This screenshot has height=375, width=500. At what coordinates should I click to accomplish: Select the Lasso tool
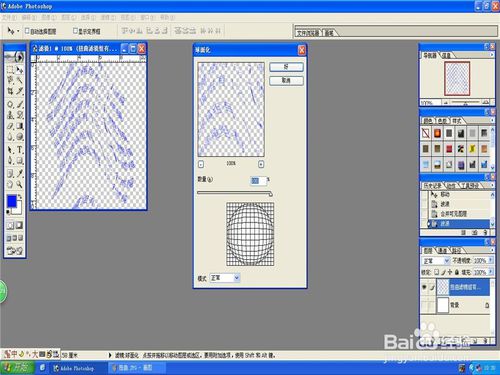coord(10,80)
